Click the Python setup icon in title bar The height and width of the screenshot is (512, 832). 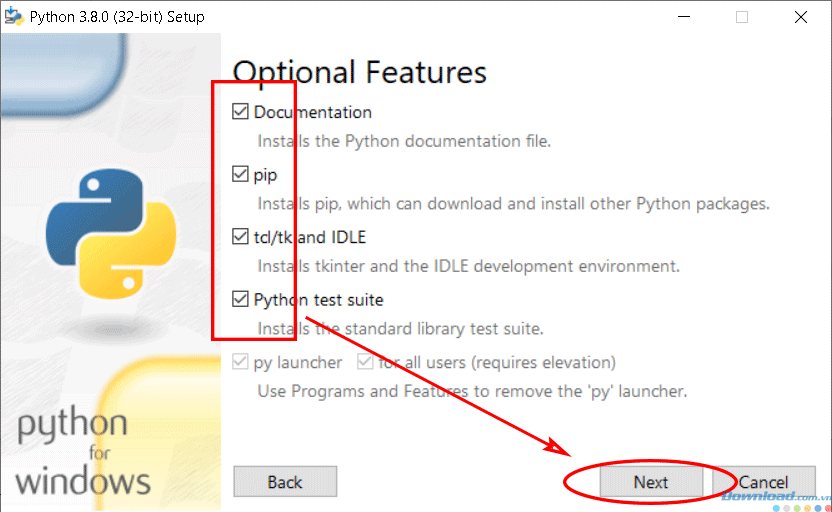point(15,17)
